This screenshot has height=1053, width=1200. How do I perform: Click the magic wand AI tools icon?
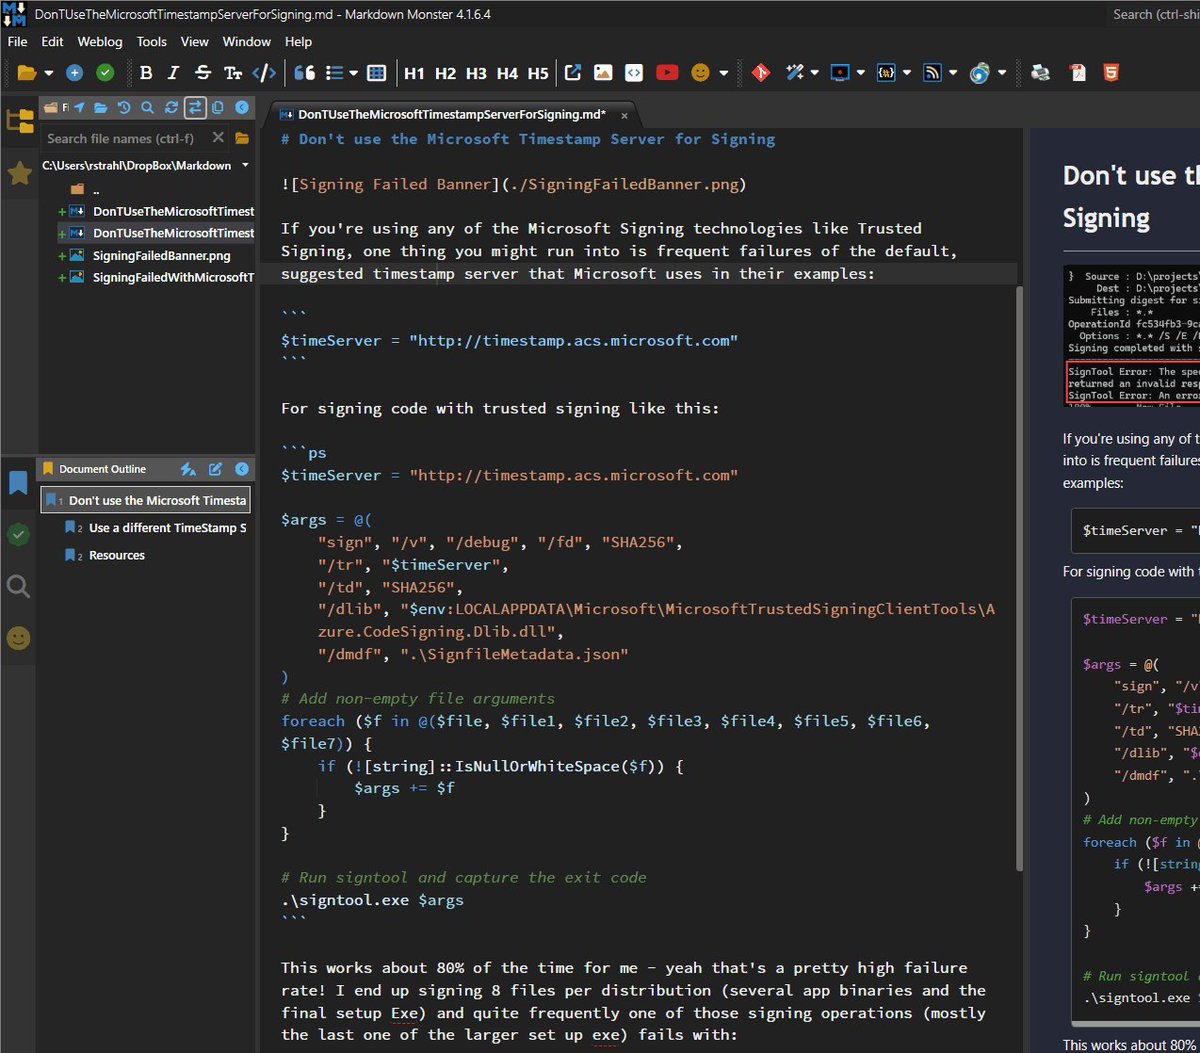795,72
